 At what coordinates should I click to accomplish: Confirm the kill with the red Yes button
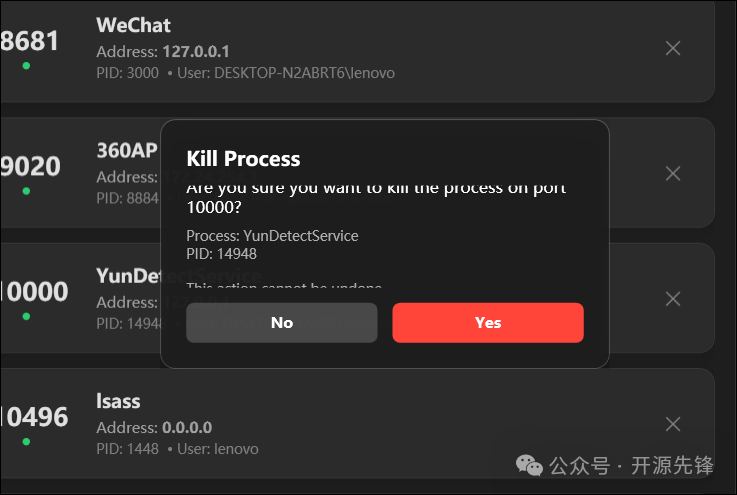tap(488, 323)
